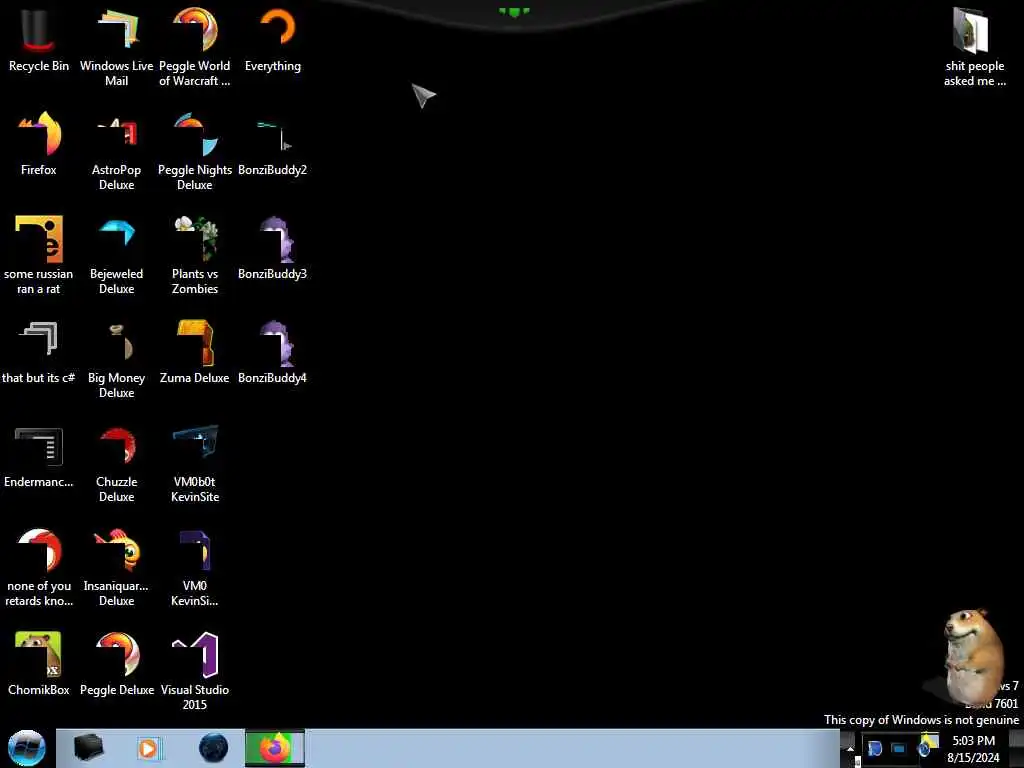Click the Show desktop button

1017,748
